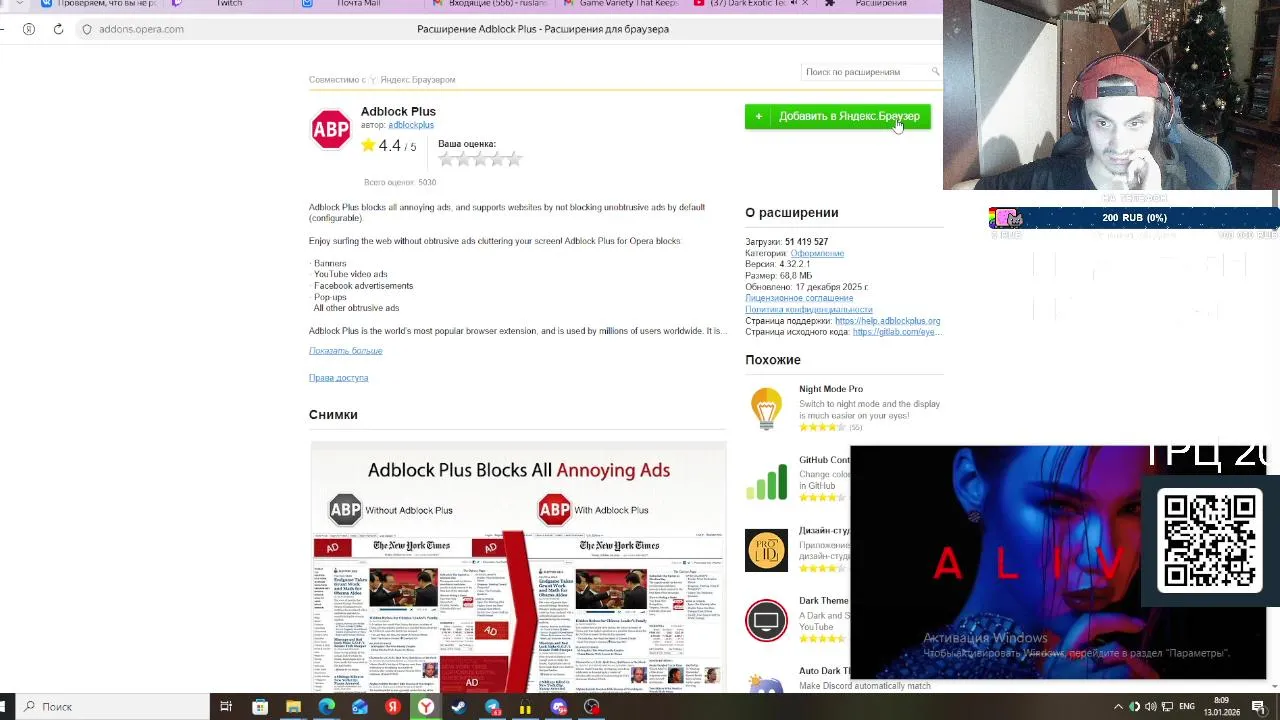This screenshot has height=720, width=1280.
Task: Click the Adblock Plus extension title
Action: coord(398,111)
